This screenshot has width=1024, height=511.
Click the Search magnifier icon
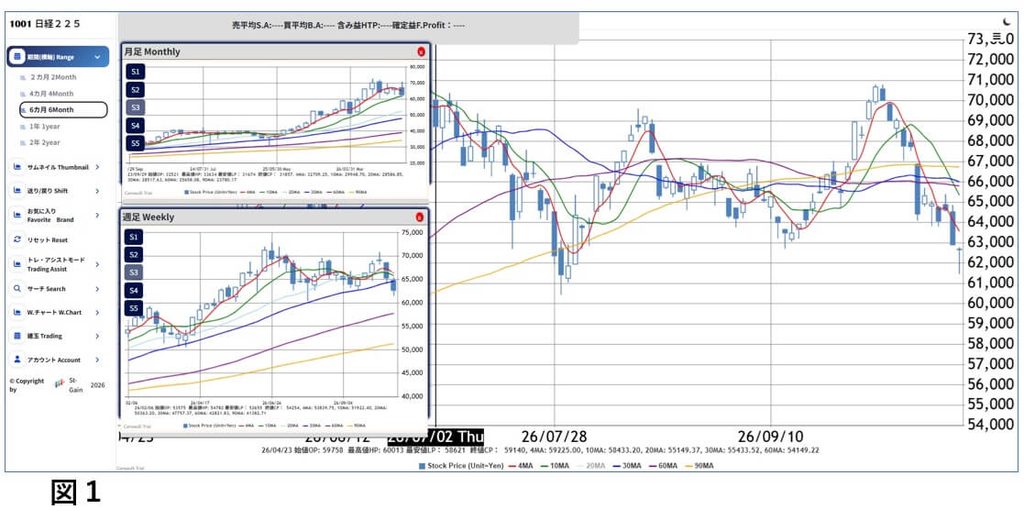[18, 288]
